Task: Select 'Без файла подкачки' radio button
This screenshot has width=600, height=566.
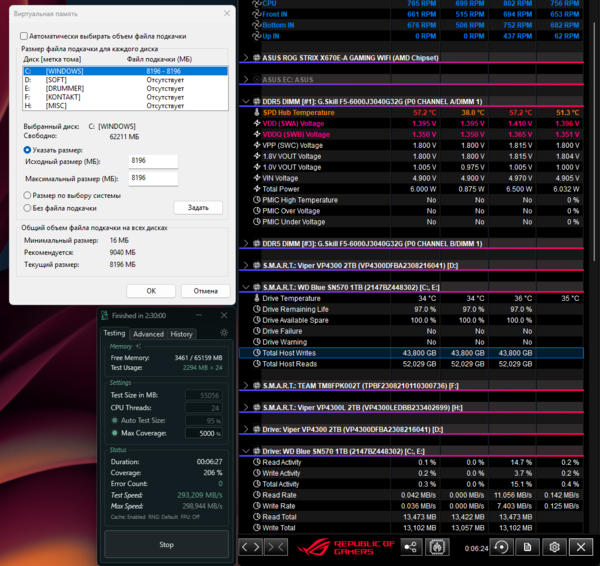Action: 27,208
